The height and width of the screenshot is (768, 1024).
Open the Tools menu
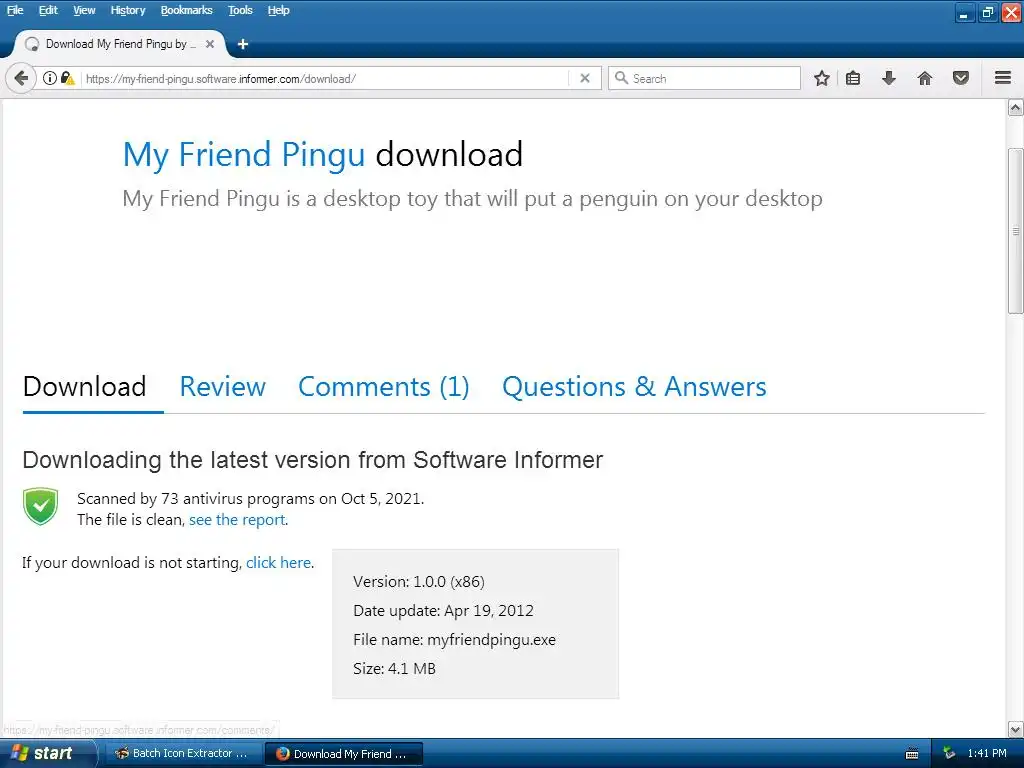[240, 10]
